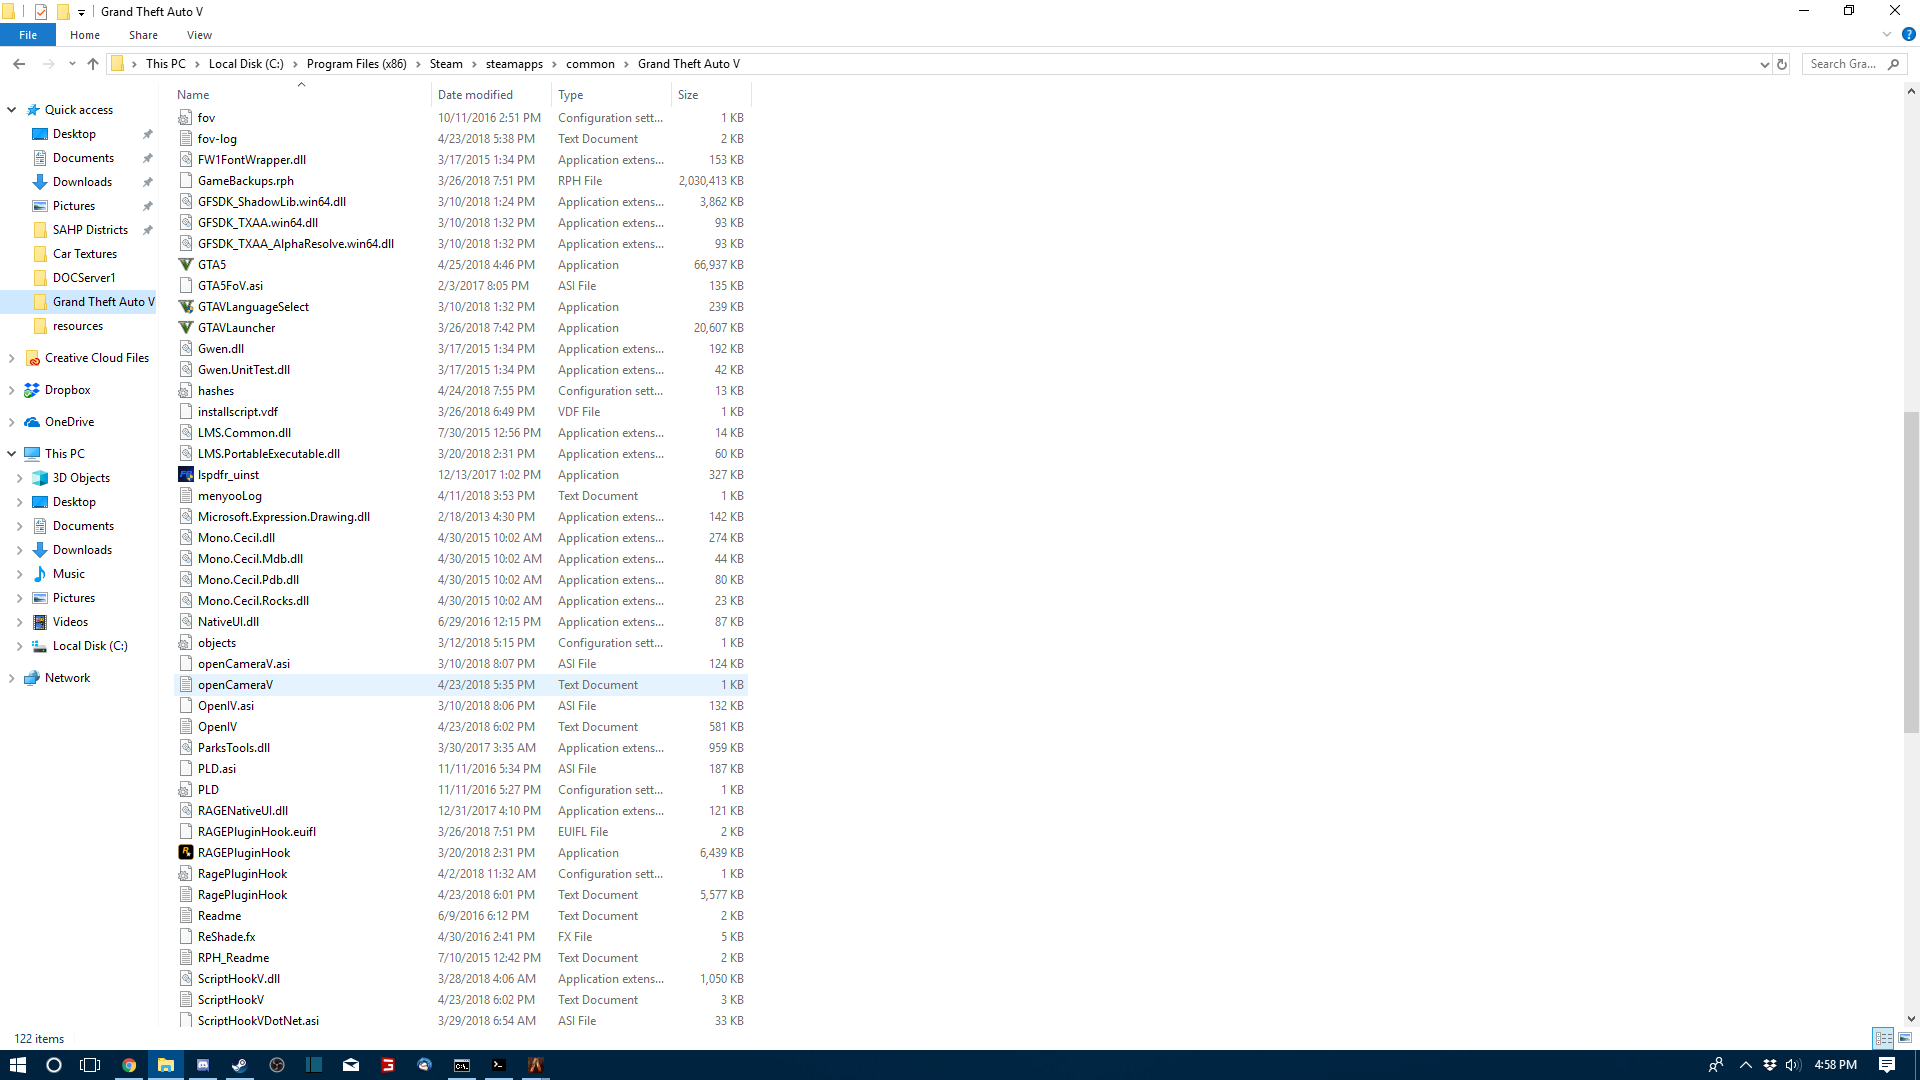Collapse the Quick access tree
The width and height of the screenshot is (1920, 1080).
point(12,110)
